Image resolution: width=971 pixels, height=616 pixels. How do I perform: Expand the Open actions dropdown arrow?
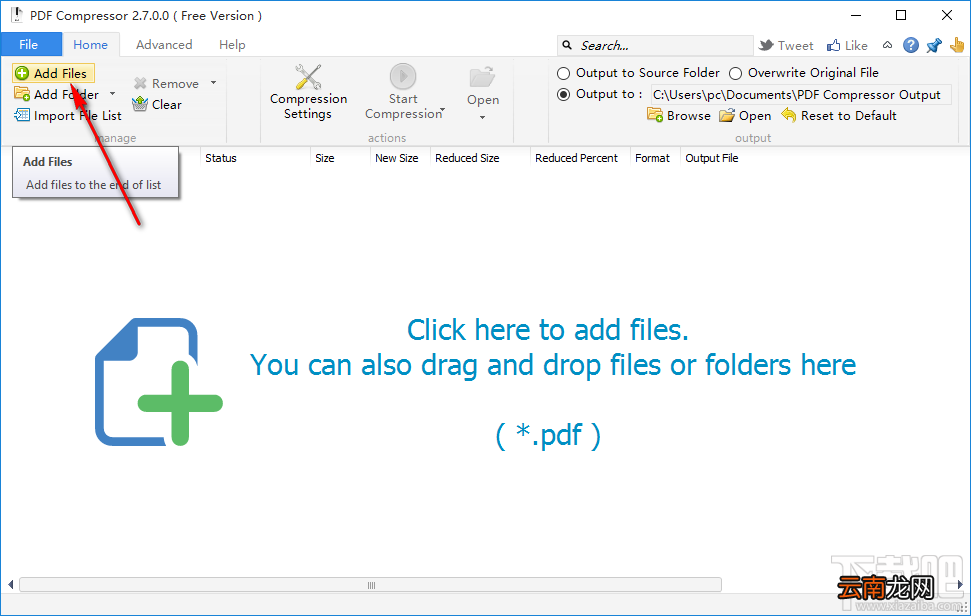[x=482, y=117]
